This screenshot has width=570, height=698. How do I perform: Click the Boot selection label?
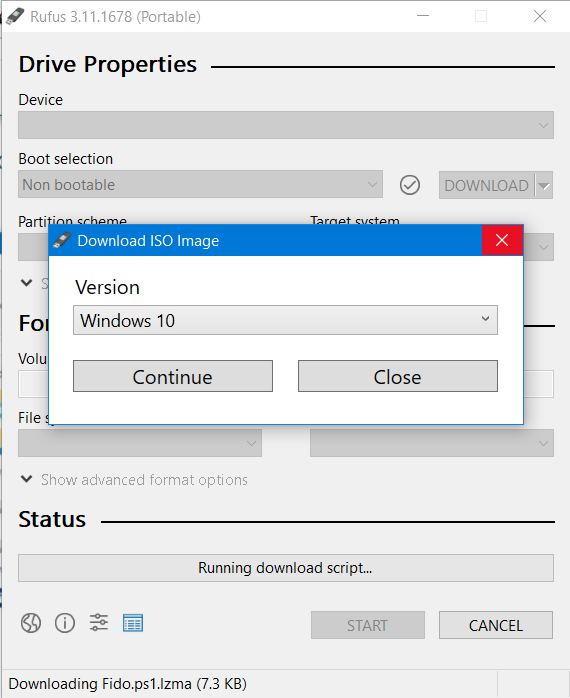tap(65, 159)
